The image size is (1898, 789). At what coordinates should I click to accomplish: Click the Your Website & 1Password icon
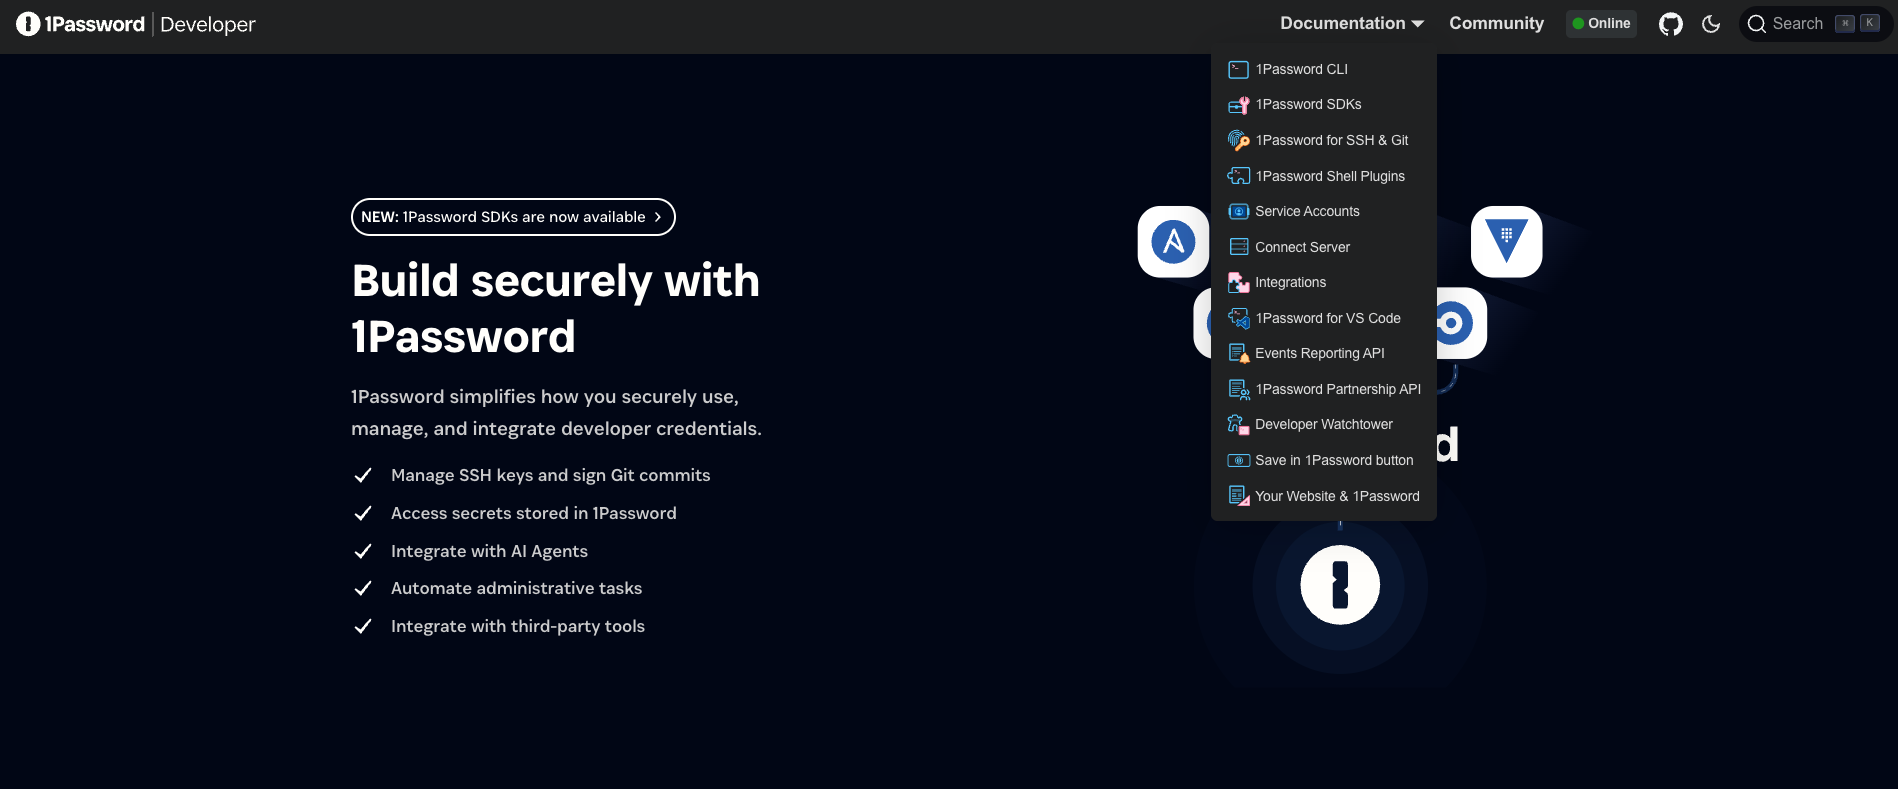(1238, 496)
